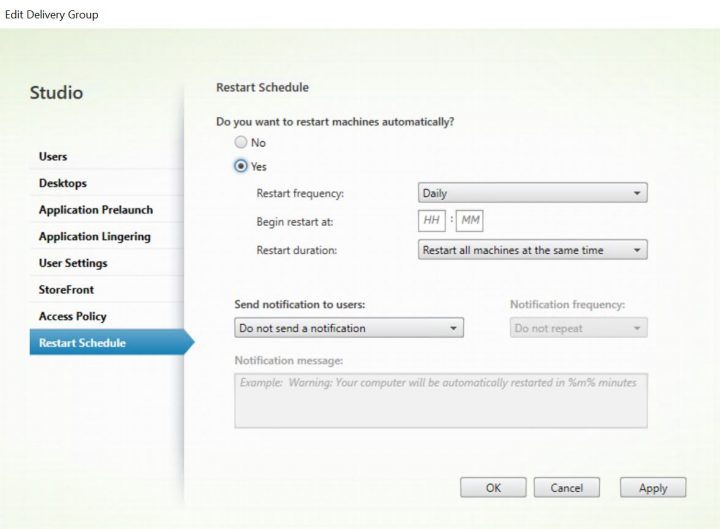Navigate to the StoreFront tab

pyautogui.click(x=67, y=290)
